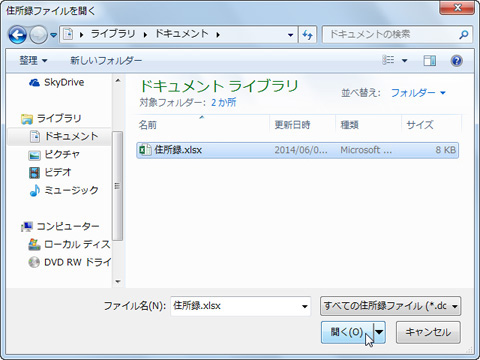Select ライブラリ in the address breadcrumb
480x360 pixels.
tap(113, 34)
